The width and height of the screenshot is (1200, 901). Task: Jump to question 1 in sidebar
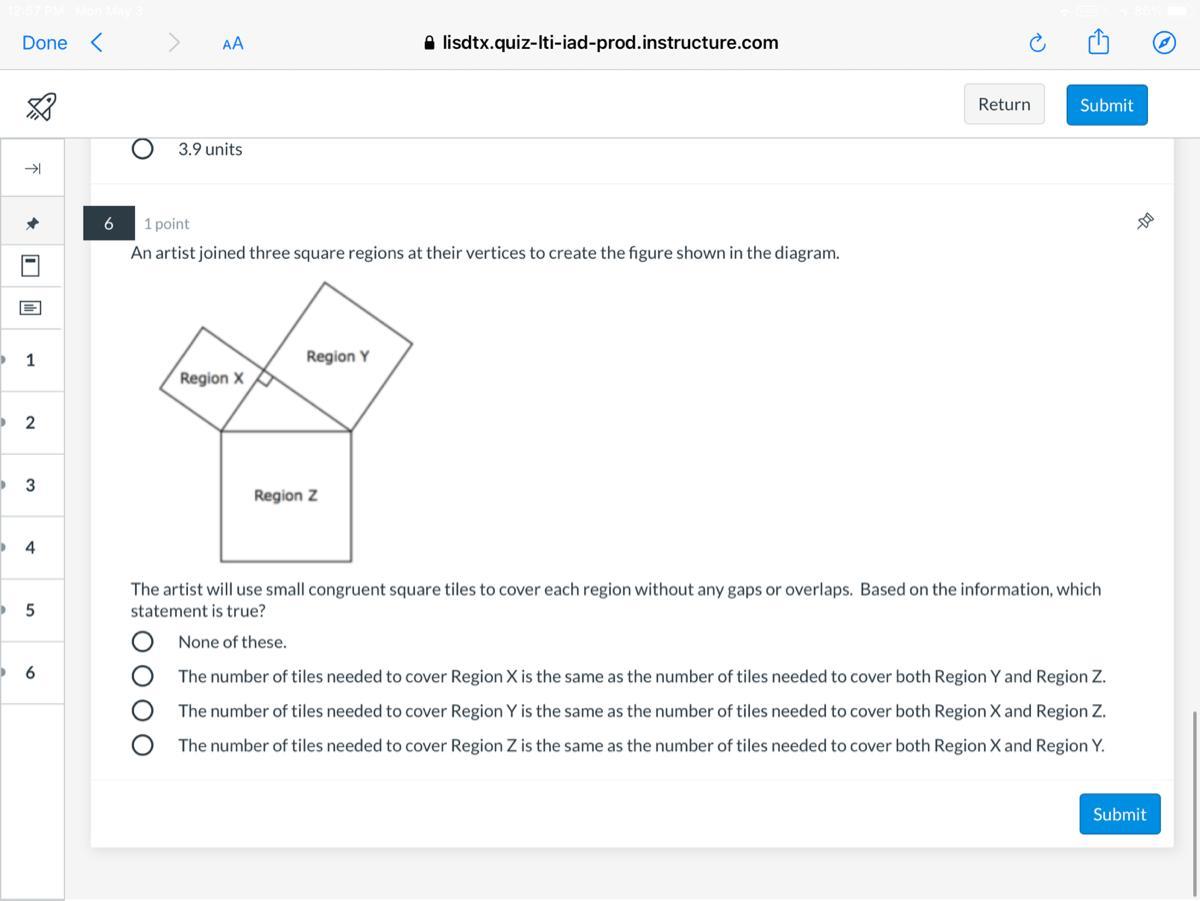pos(30,360)
